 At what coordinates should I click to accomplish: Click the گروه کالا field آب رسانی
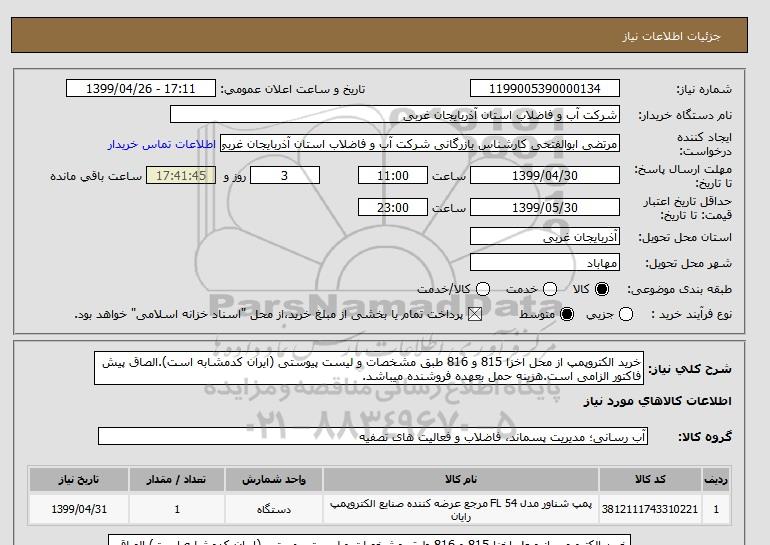tap(373, 436)
